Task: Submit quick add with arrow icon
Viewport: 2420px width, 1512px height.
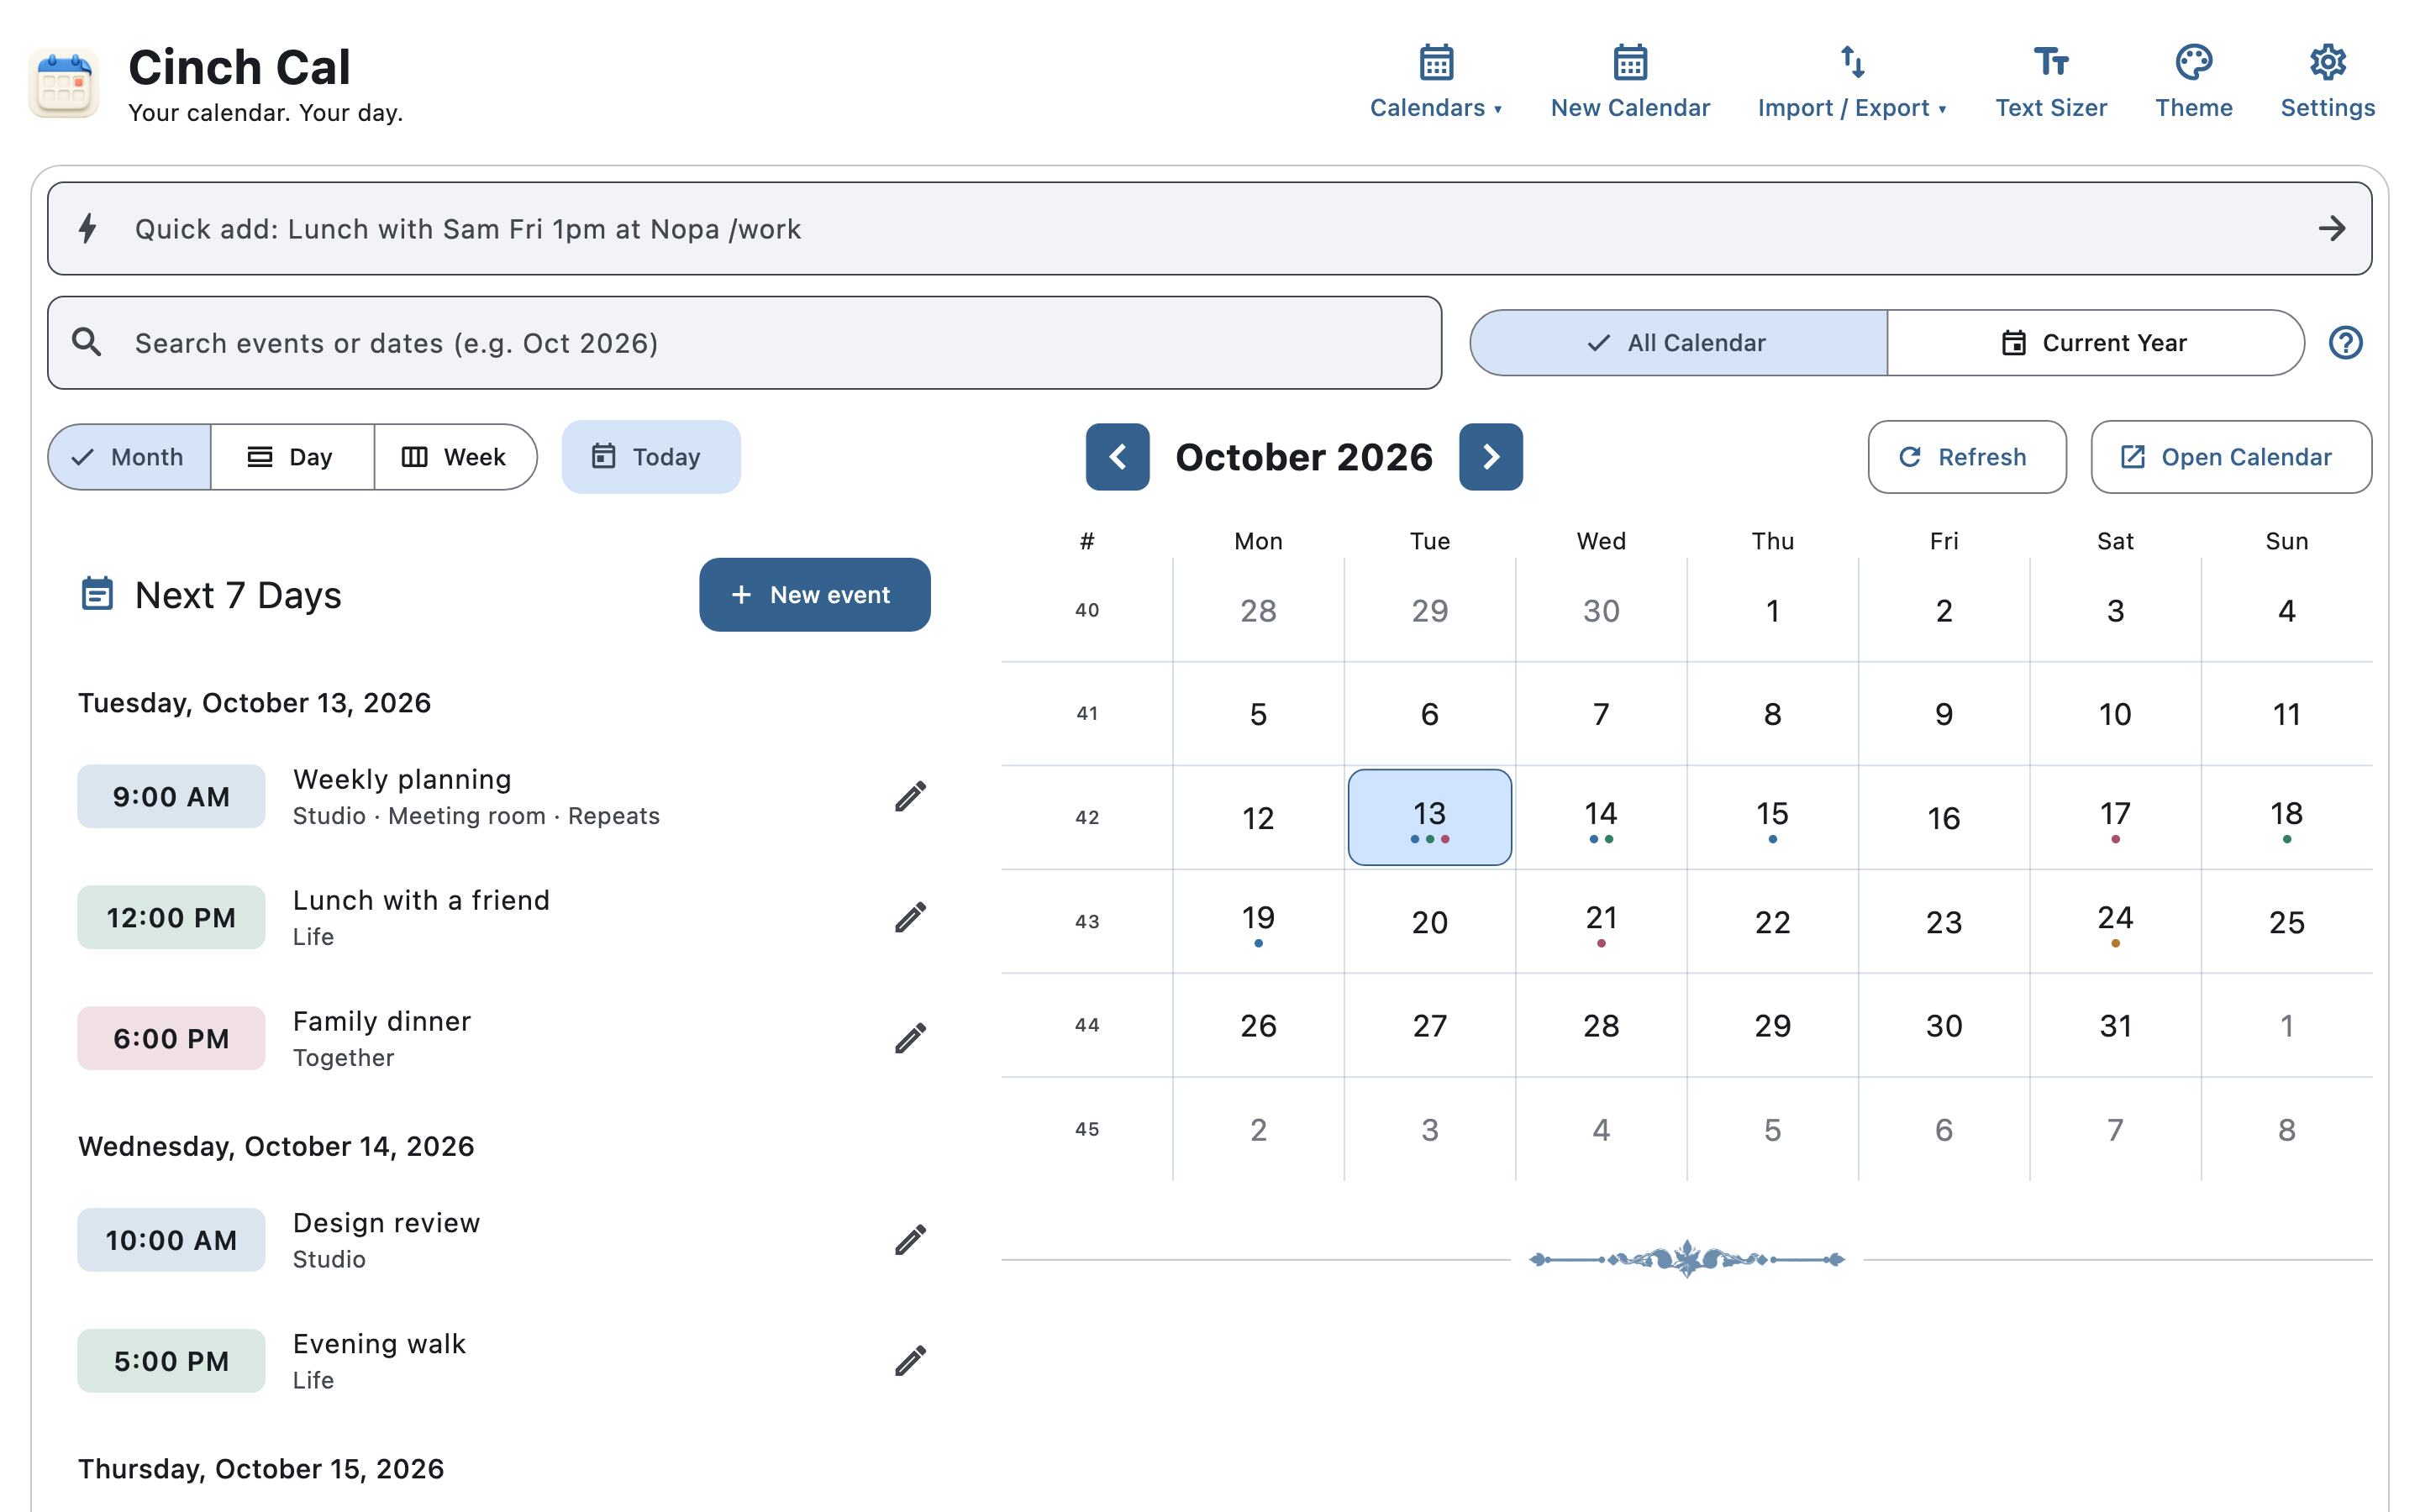Action: 2331,229
